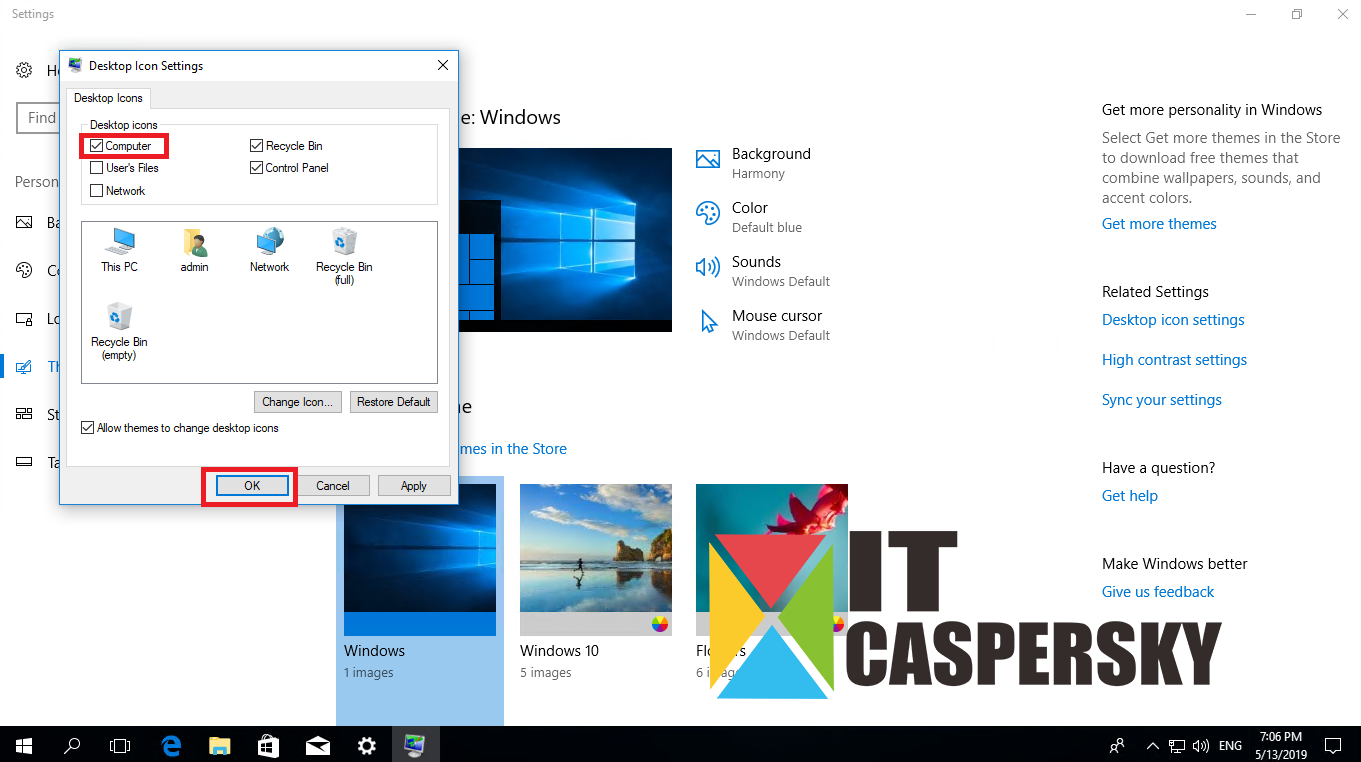
Task: Open Microsoft Store from taskbar
Action: (x=268, y=745)
